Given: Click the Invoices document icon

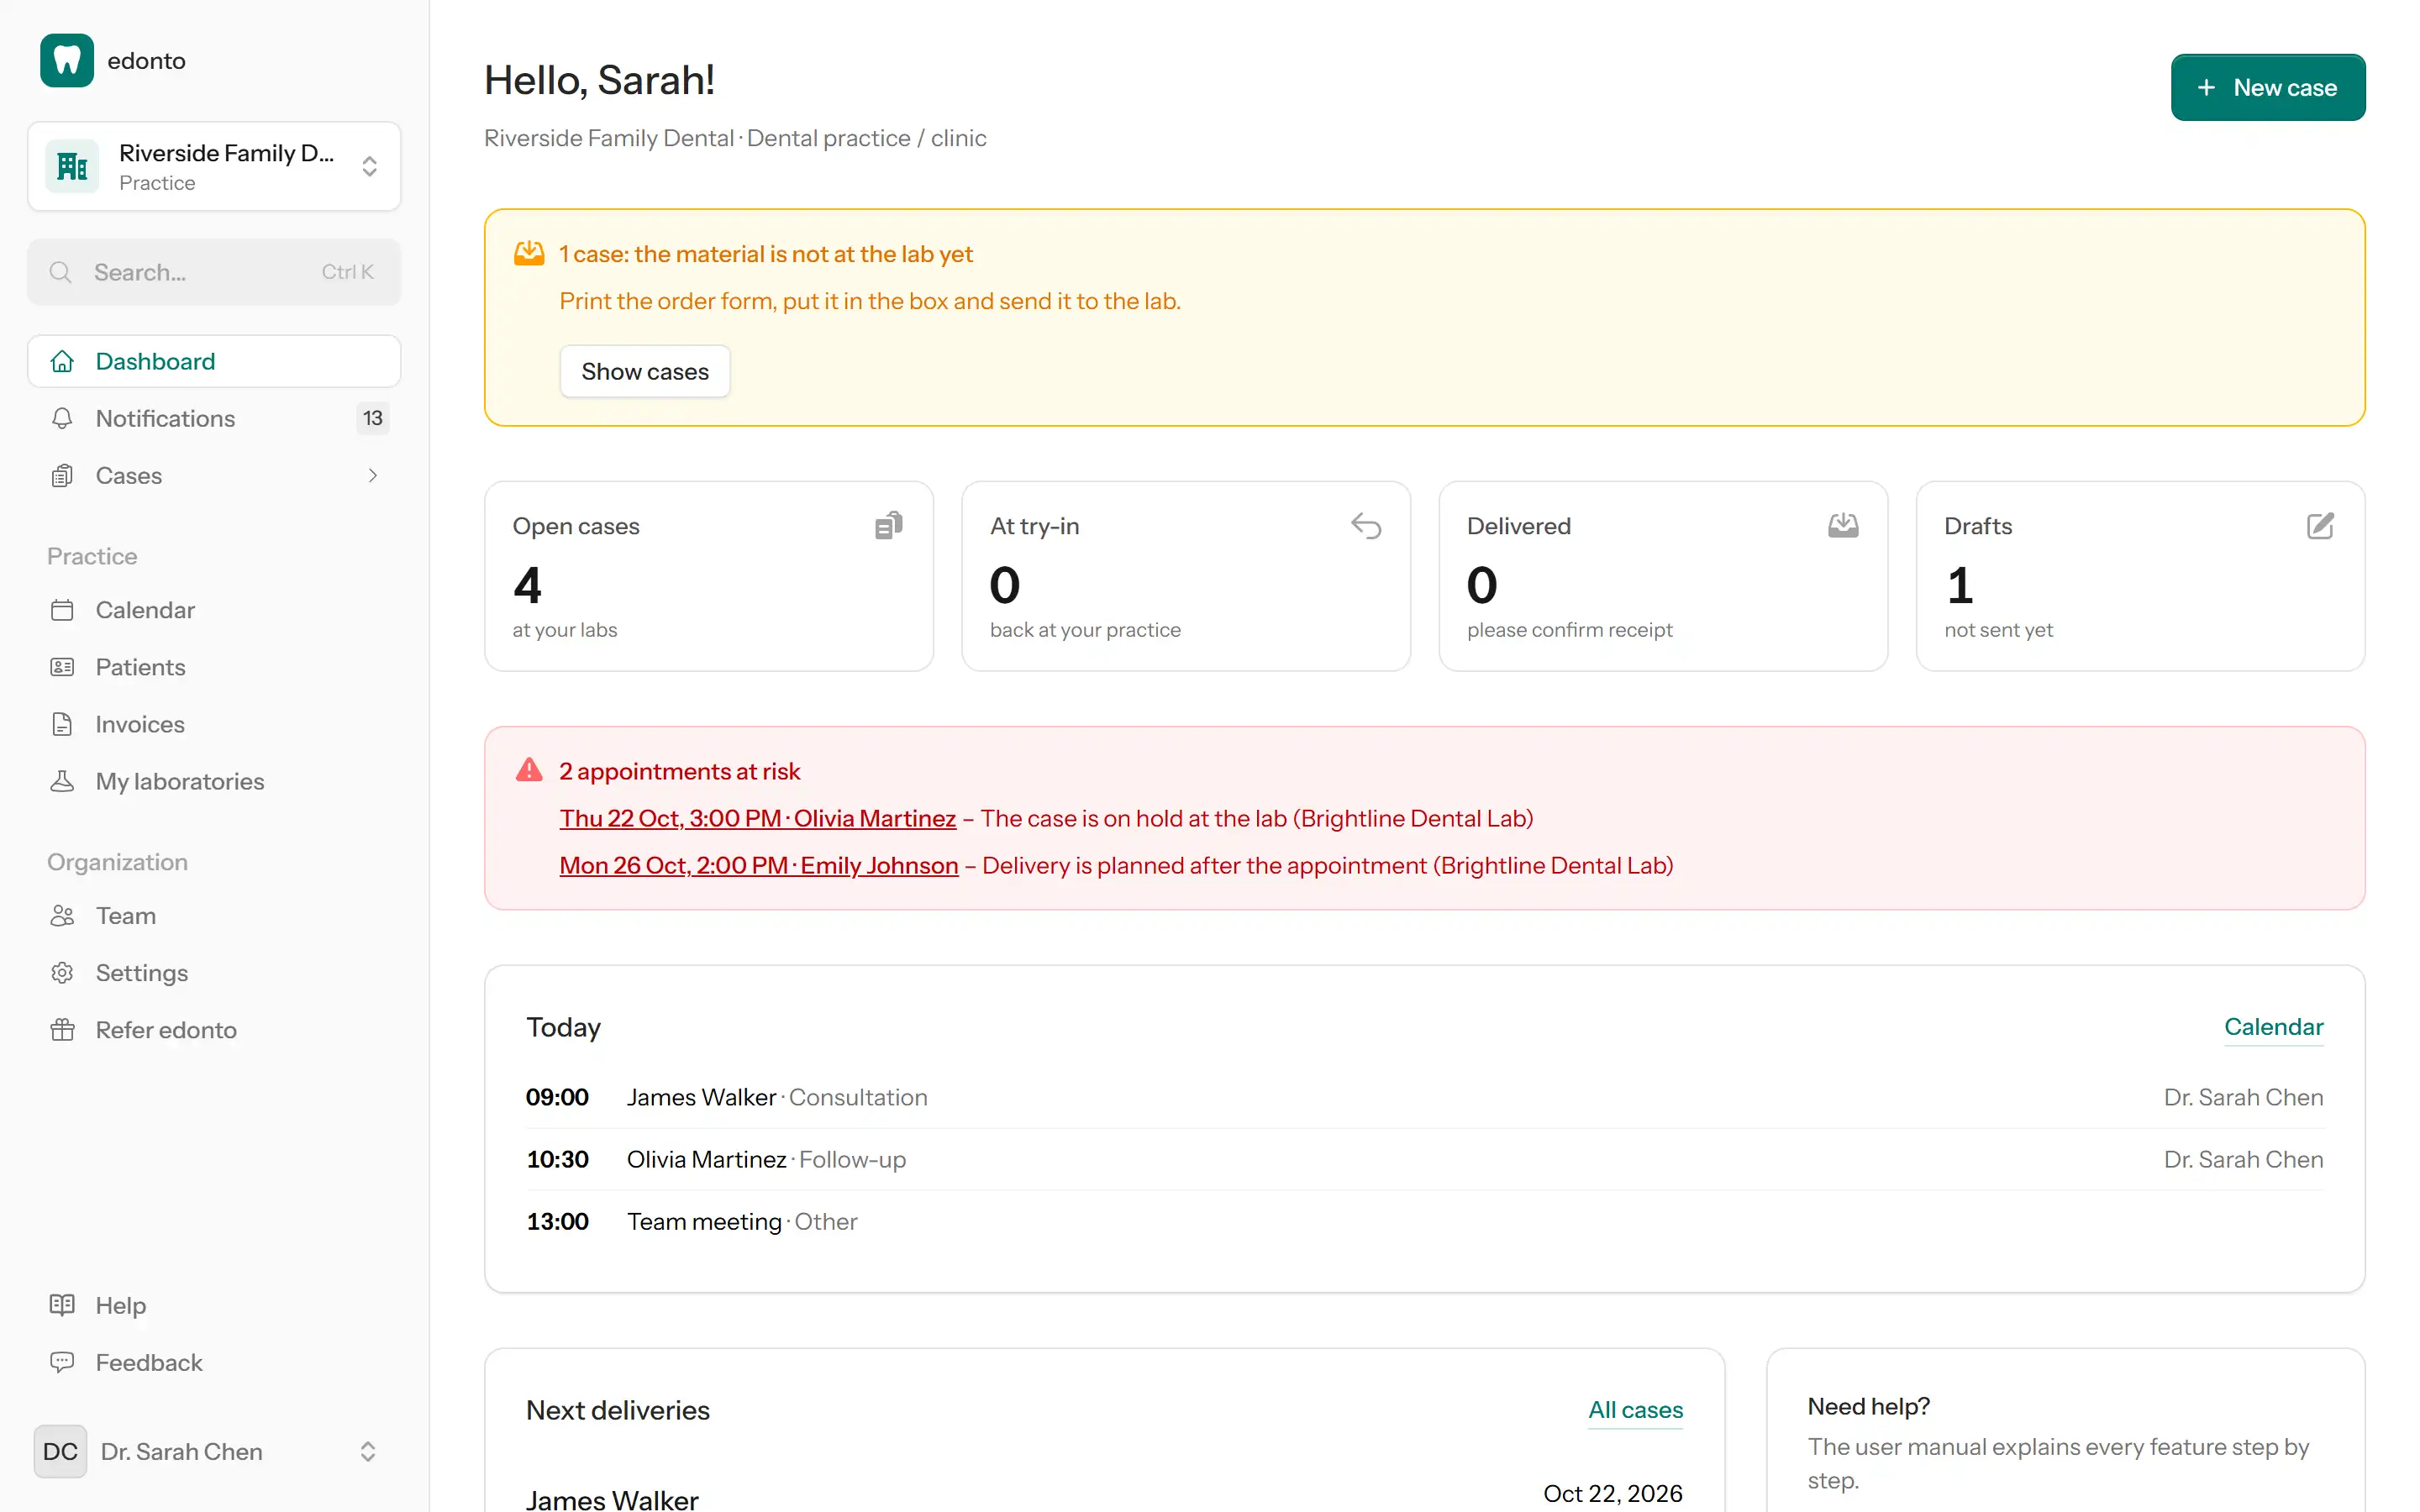Looking at the screenshot, I should pos(62,724).
